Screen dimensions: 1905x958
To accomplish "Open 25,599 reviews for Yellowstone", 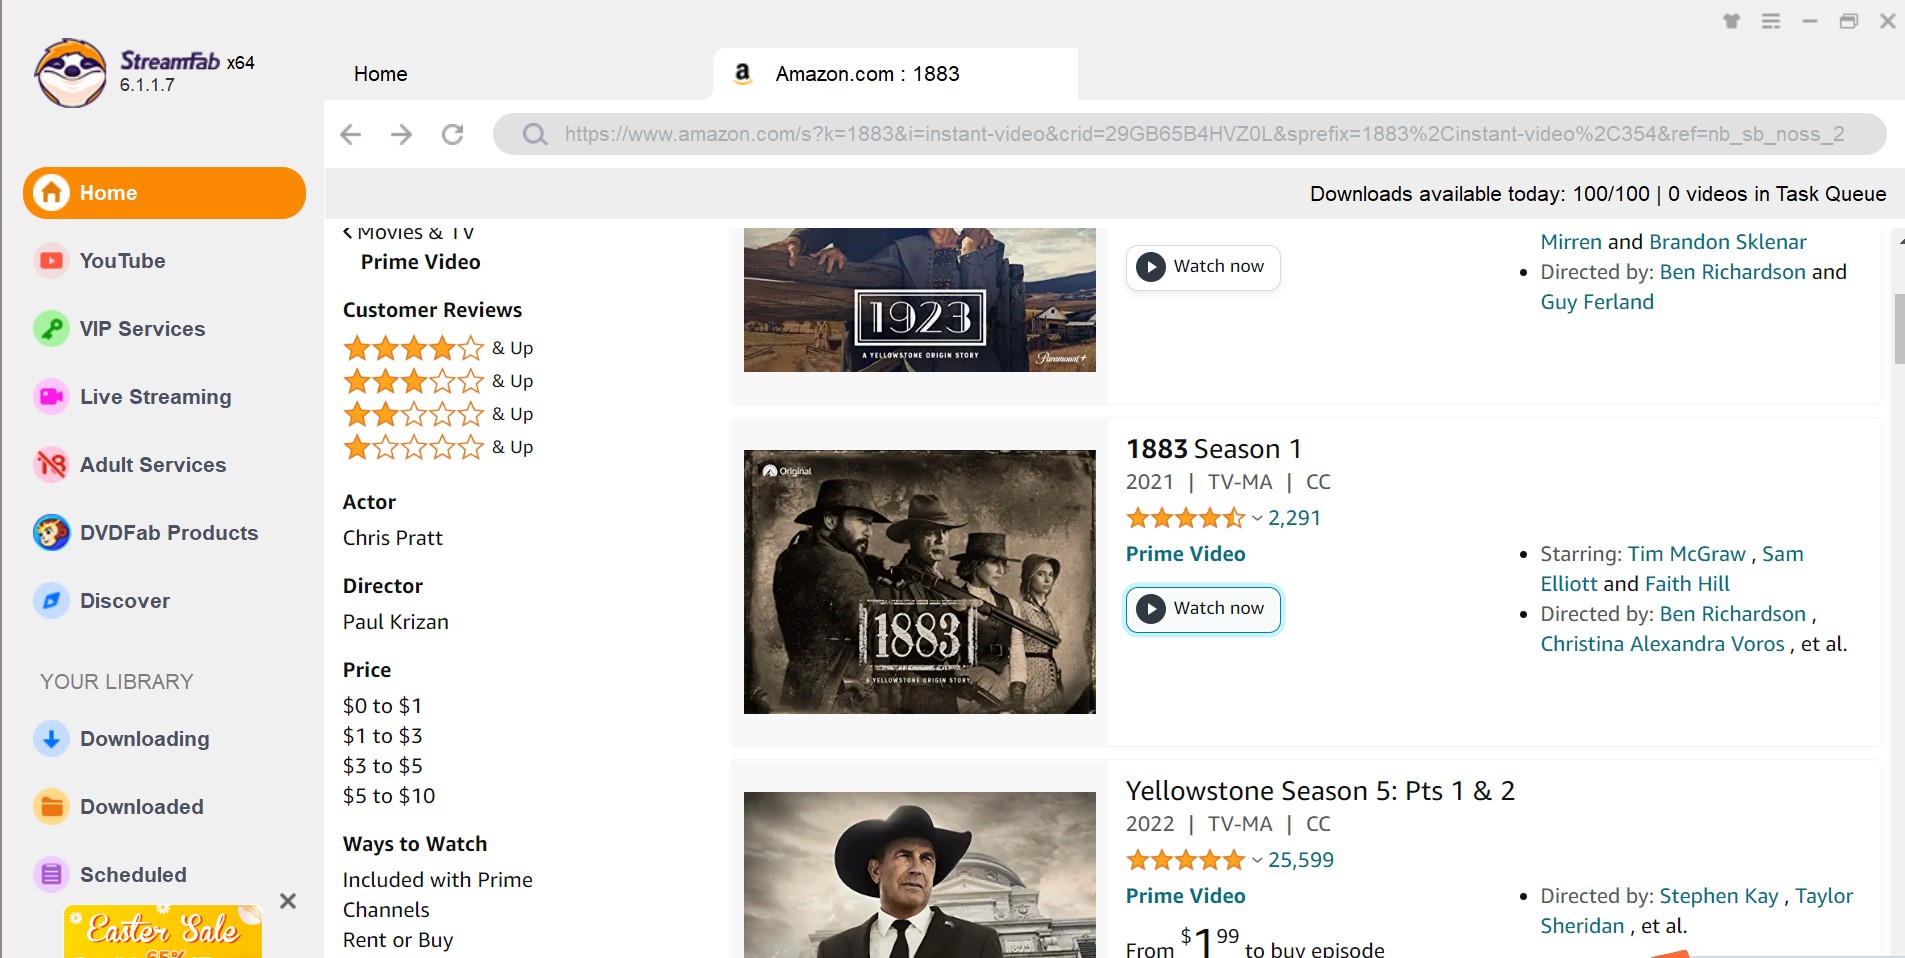I will tap(1301, 860).
